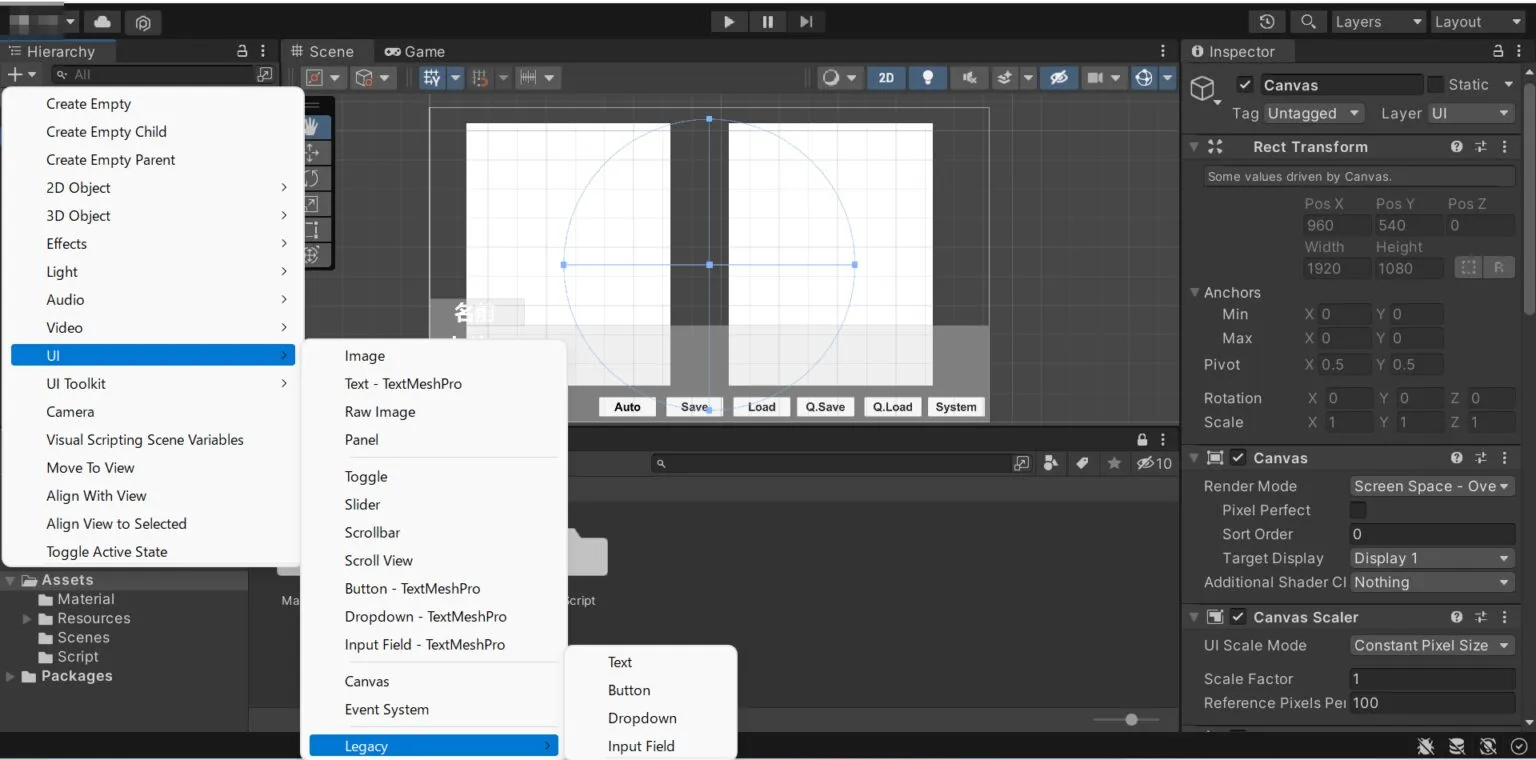This screenshot has height=760, width=1536.
Task: Check the Pixel Perfect checkbox
Action: (1358, 510)
